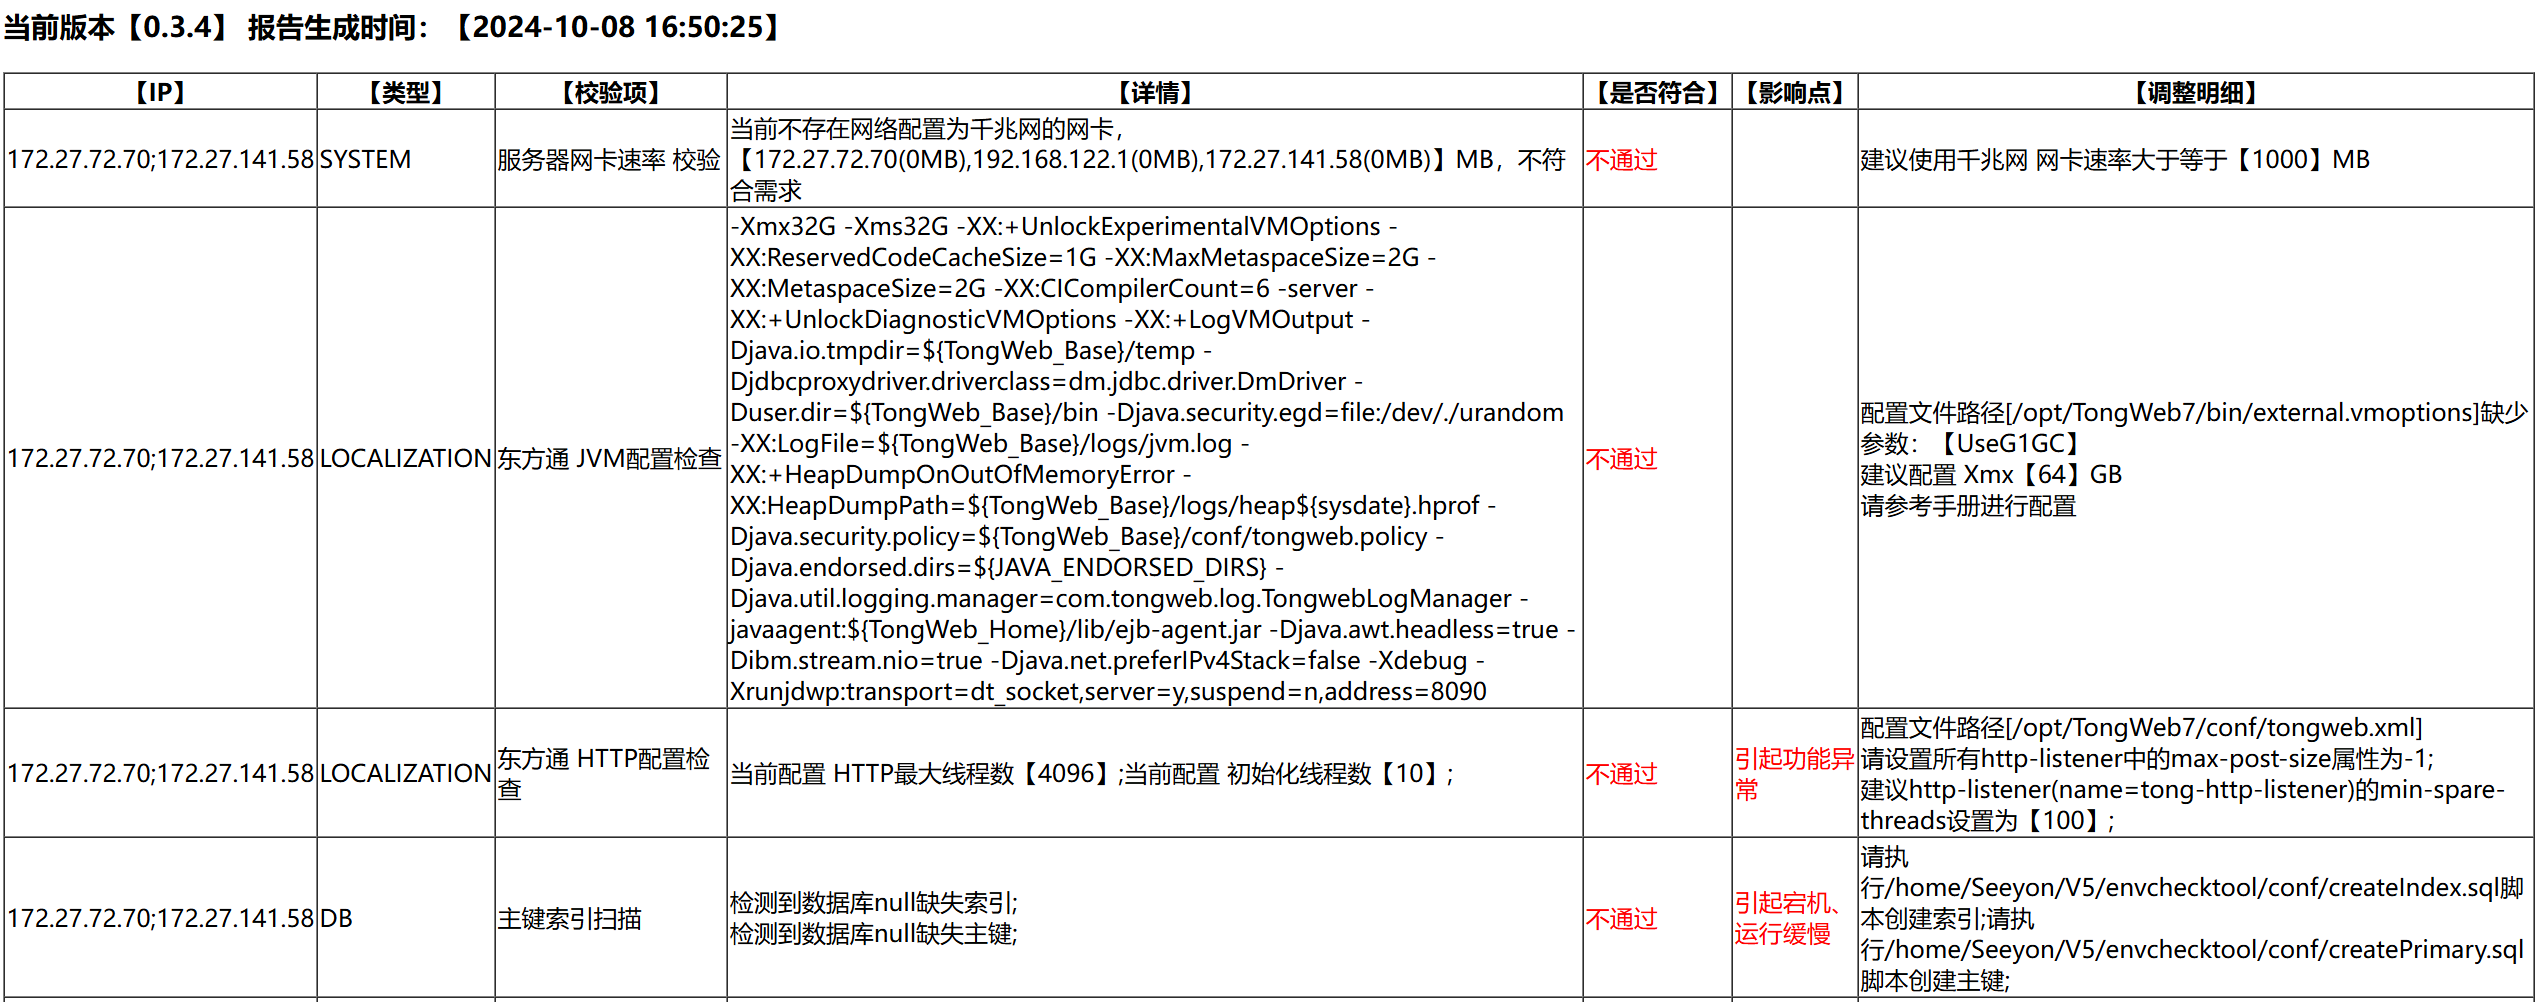The image size is (2543, 1002).
Task: Click the 【类型】 column header
Action: coord(406,93)
